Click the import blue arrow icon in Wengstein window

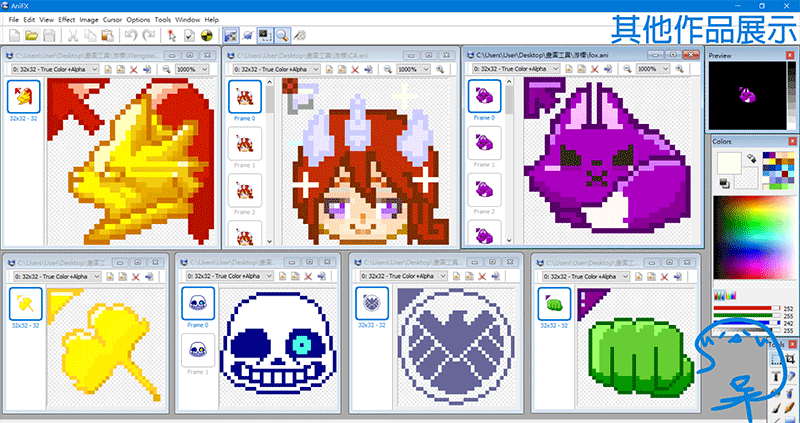pyautogui.click(x=147, y=69)
